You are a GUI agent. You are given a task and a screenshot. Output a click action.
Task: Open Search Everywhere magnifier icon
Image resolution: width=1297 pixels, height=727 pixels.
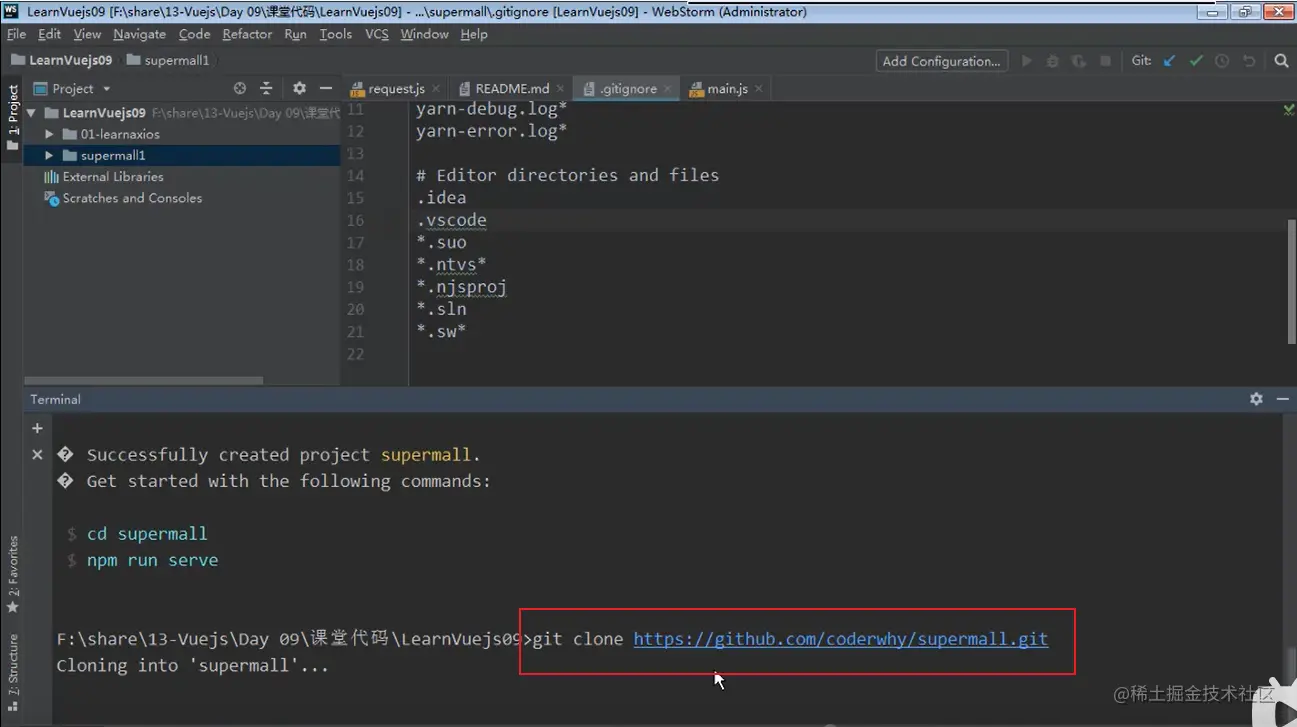pyautogui.click(x=1281, y=61)
